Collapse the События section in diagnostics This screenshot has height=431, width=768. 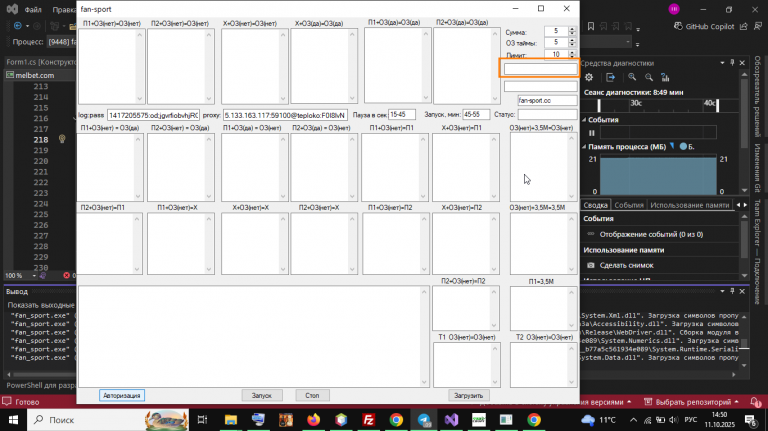pos(584,120)
